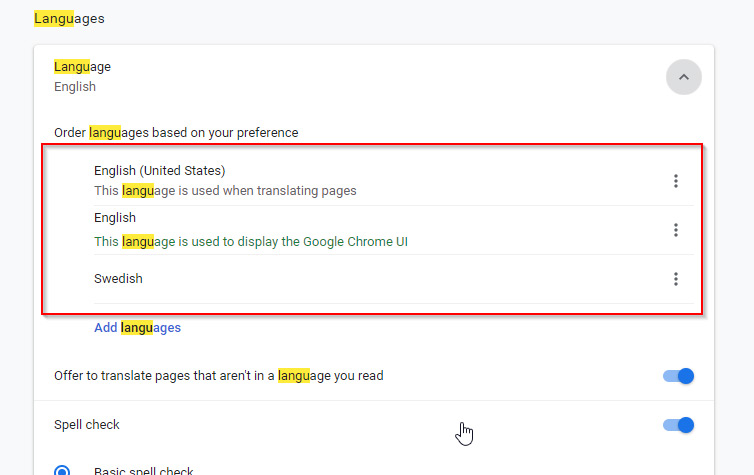Click the 'Offer to translate pages' label
The width and height of the screenshot is (754, 475).
click(218, 376)
